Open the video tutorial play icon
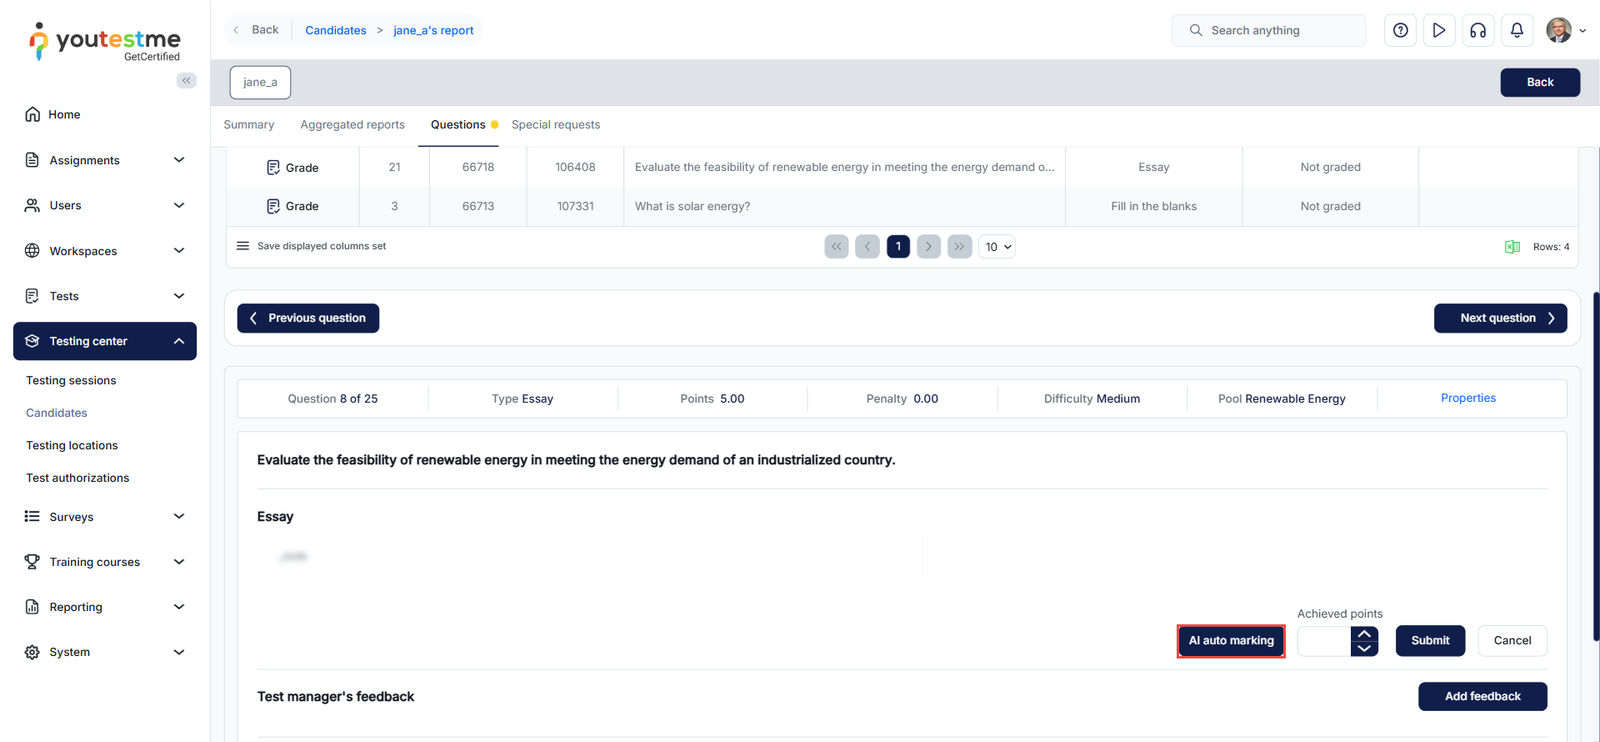This screenshot has width=1600, height=742. click(x=1439, y=30)
